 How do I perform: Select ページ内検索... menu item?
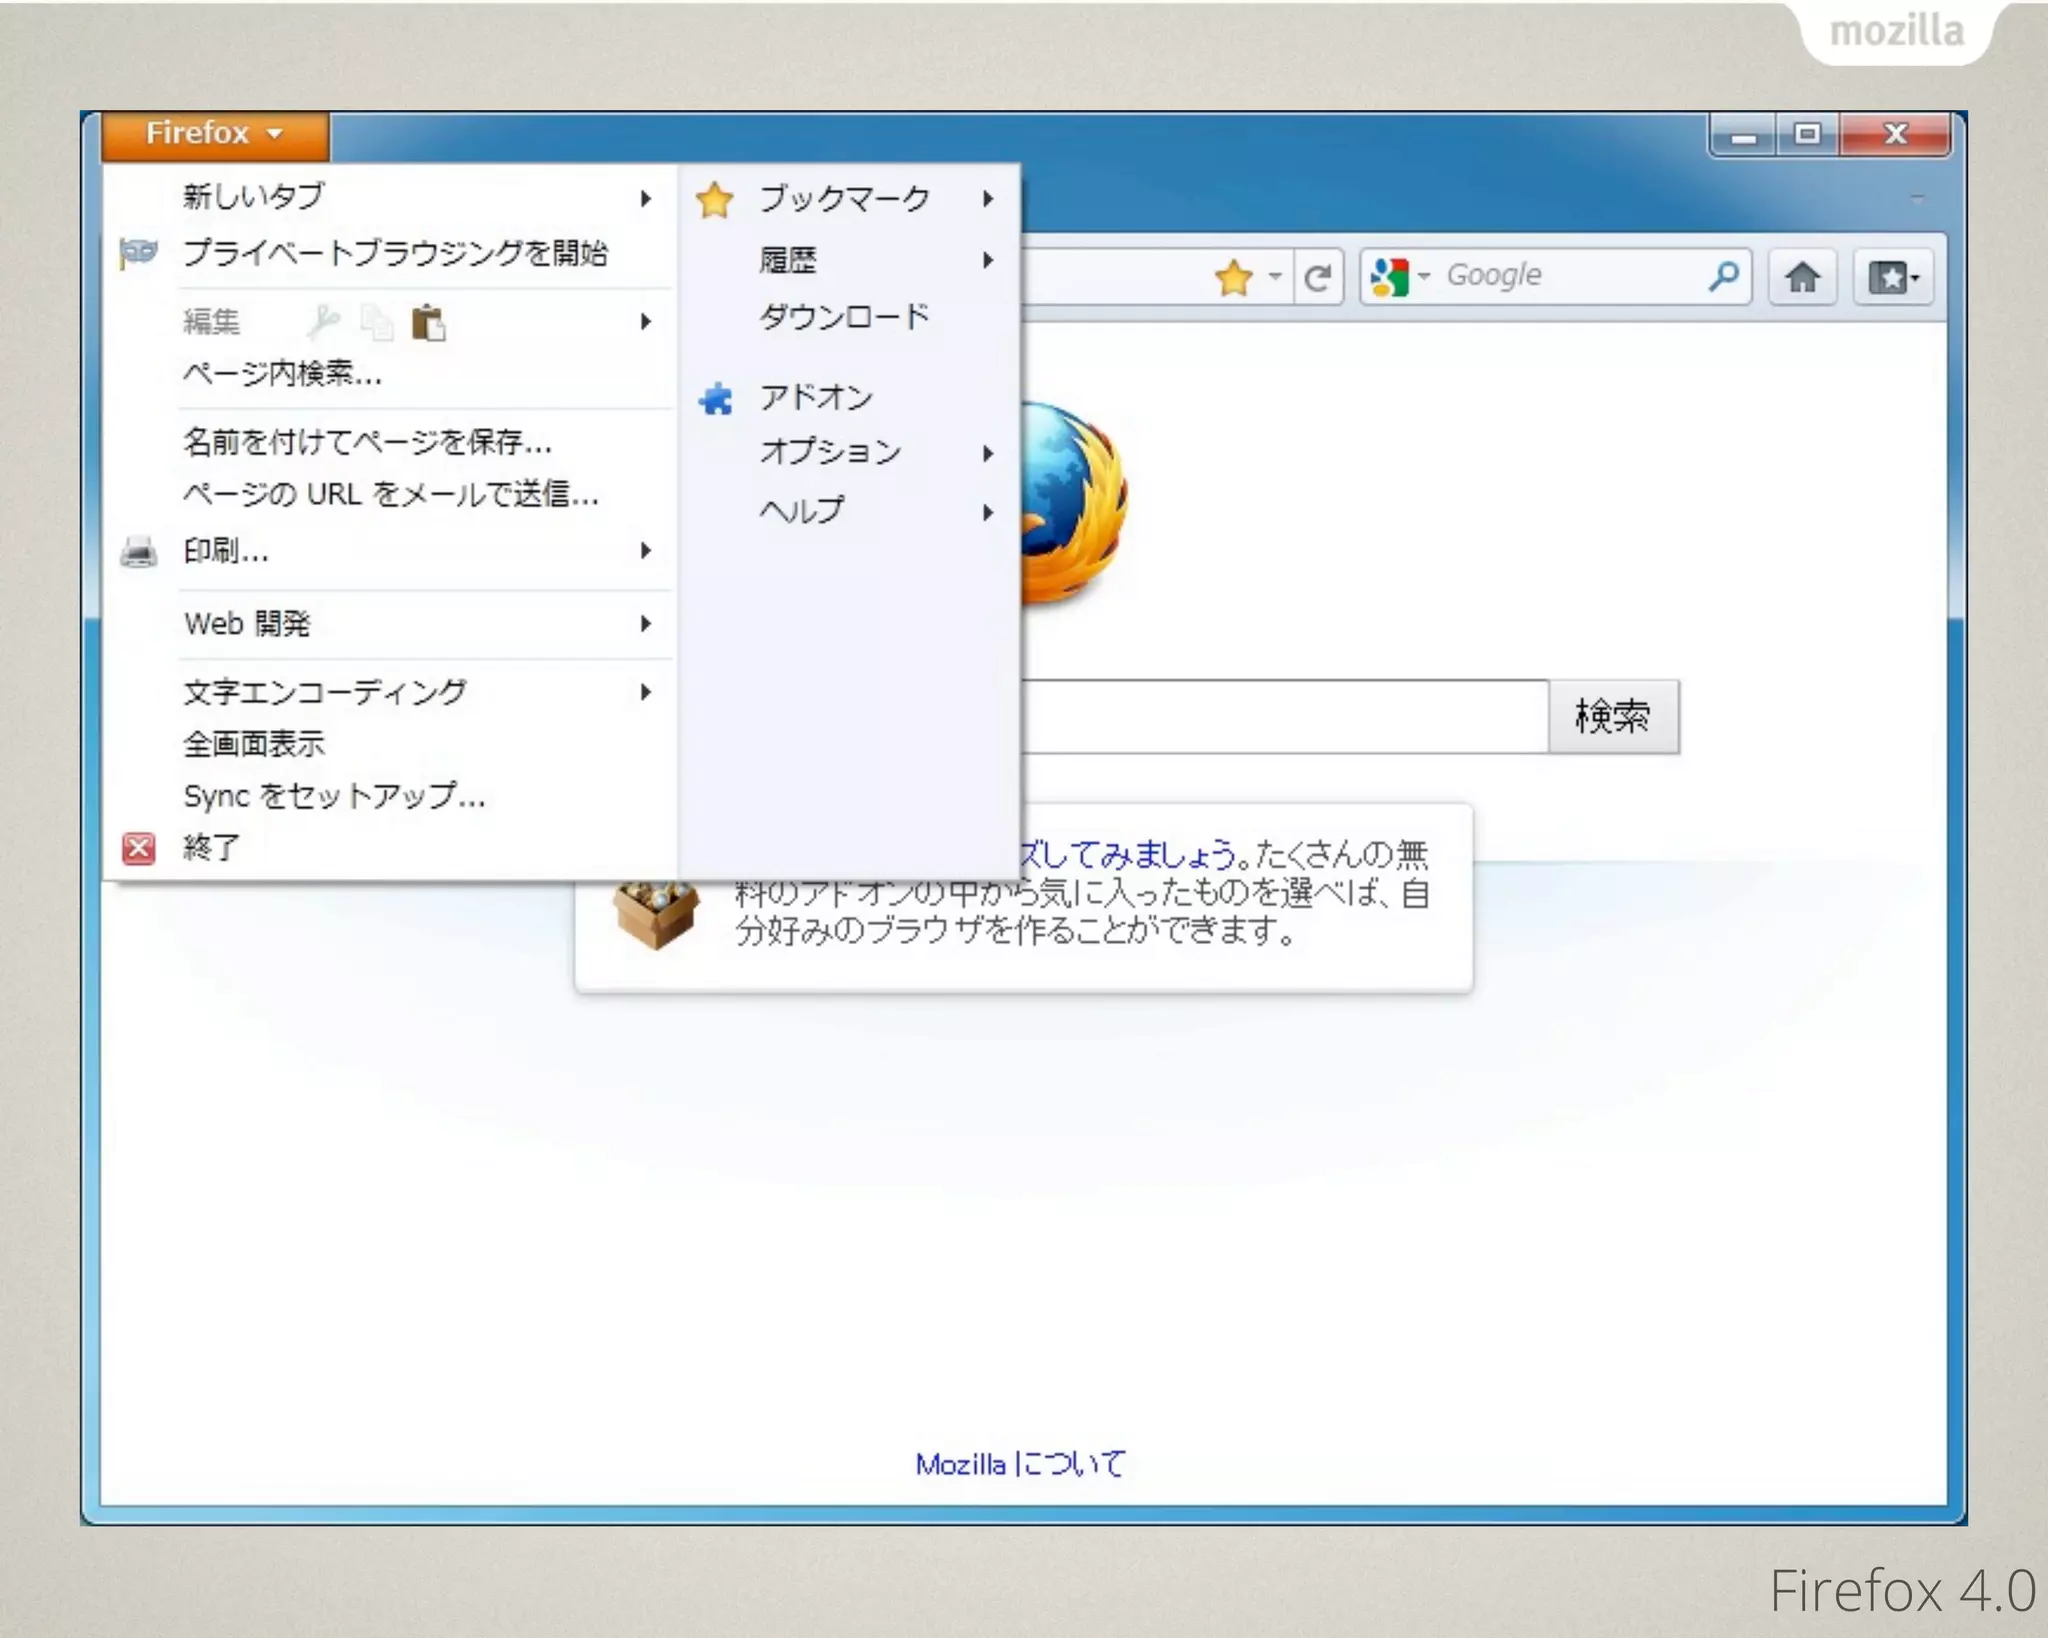coord(283,373)
